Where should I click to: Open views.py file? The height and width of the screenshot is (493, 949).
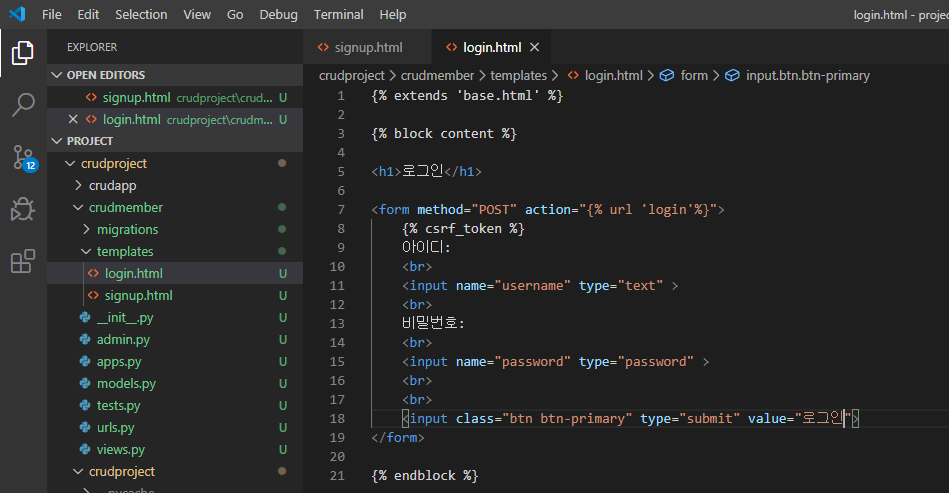coord(175,449)
